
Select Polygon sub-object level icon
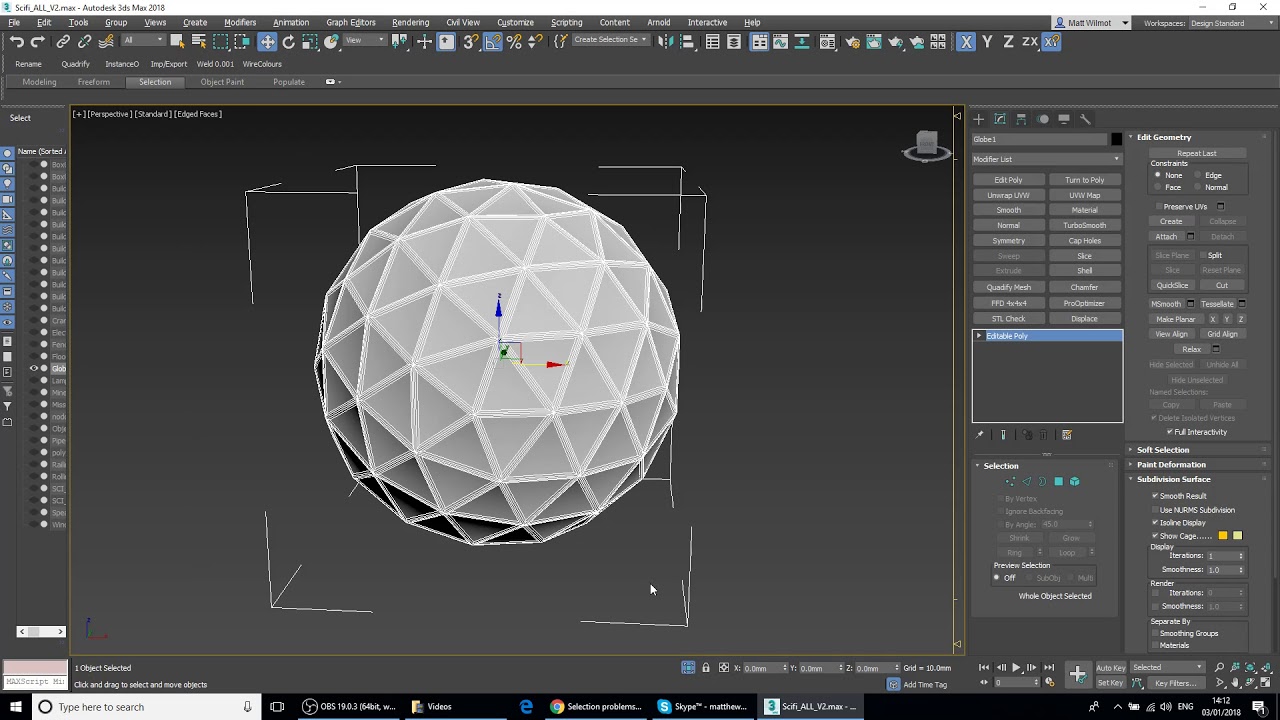[x=1058, y=481]
